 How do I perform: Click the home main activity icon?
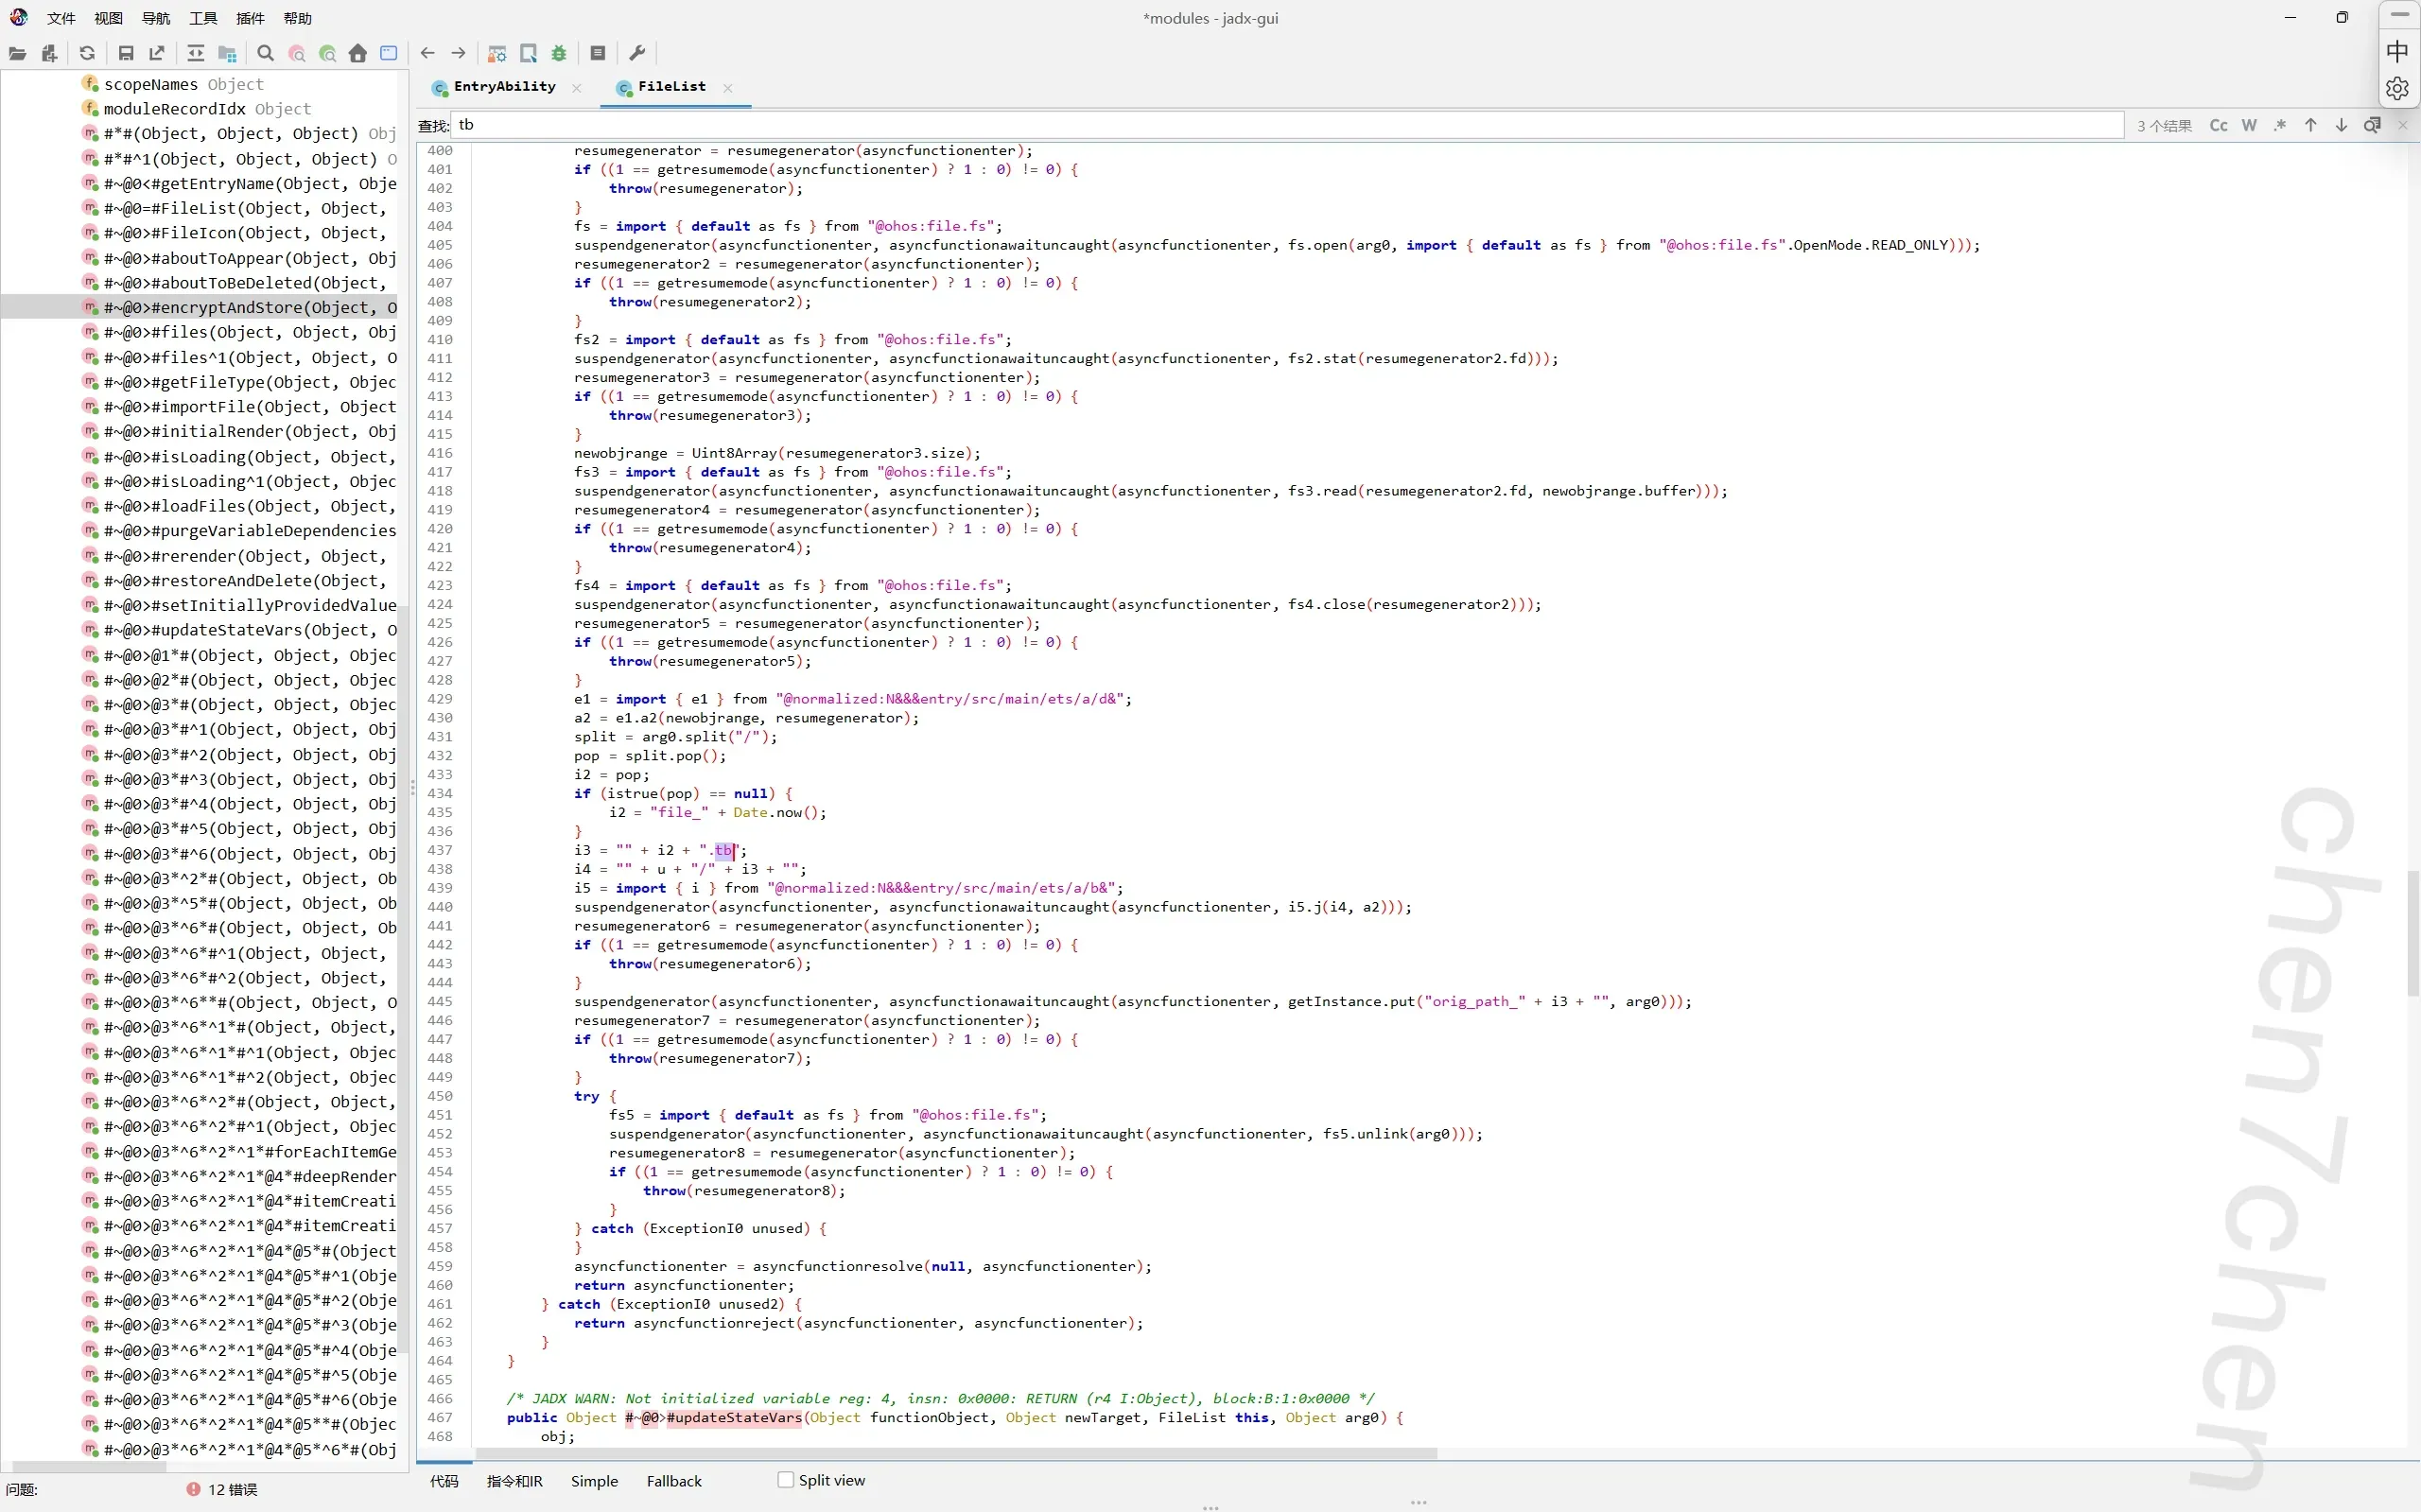pyautogui.click(x=358, y=53)
